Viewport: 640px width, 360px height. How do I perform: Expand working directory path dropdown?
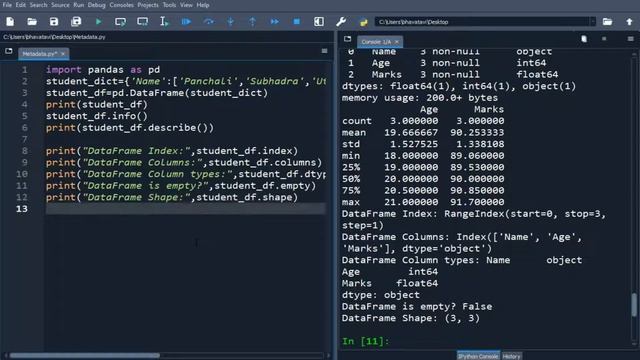pos(593,22)
